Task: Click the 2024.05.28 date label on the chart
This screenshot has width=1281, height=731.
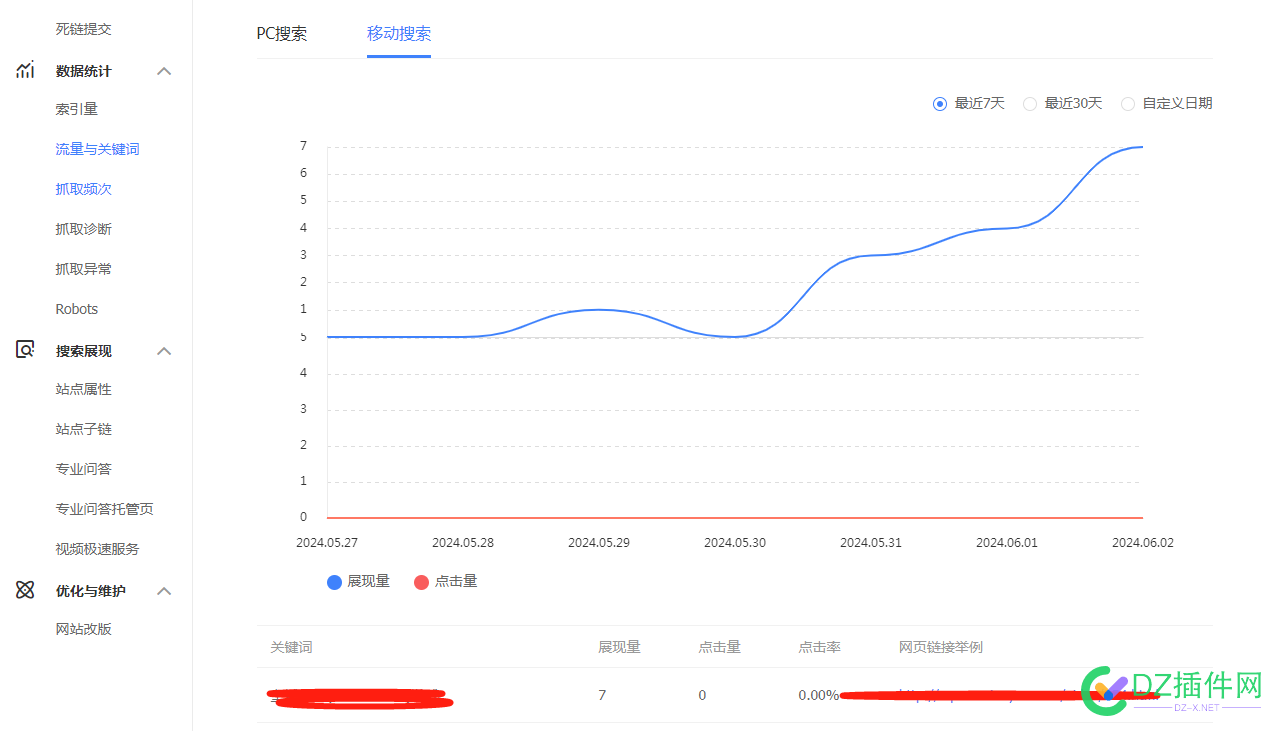Action: [x=463, y=543]
